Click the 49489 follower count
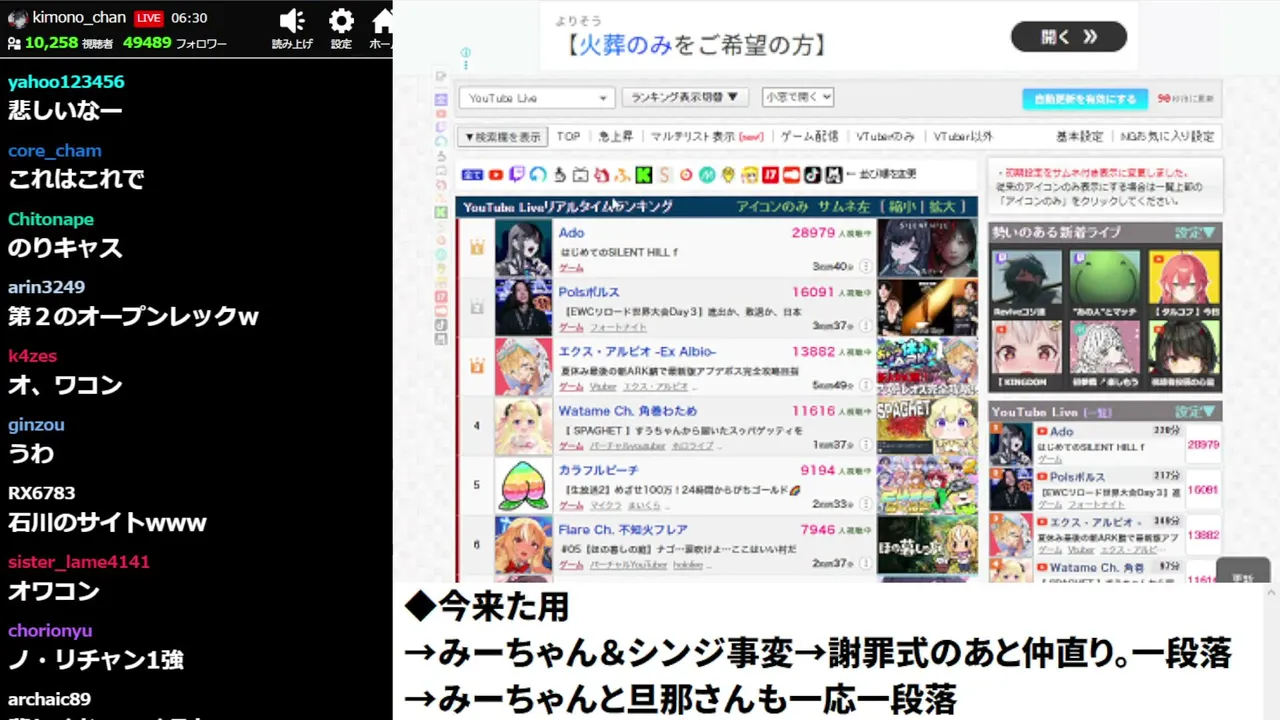This screenshot has width=1280, height=720. click(147, 43)
